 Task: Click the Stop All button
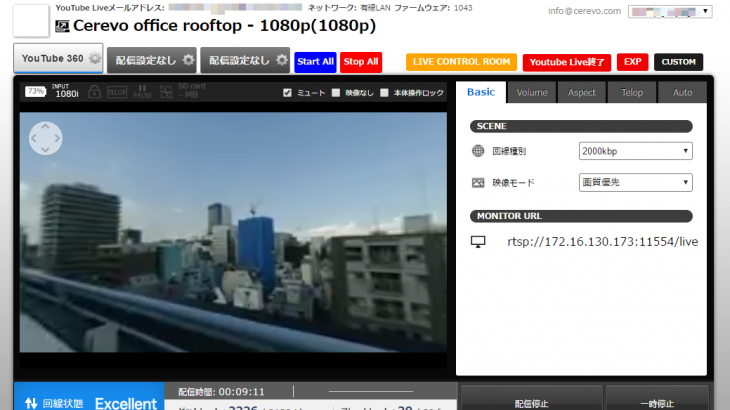[x=361, y=62]
